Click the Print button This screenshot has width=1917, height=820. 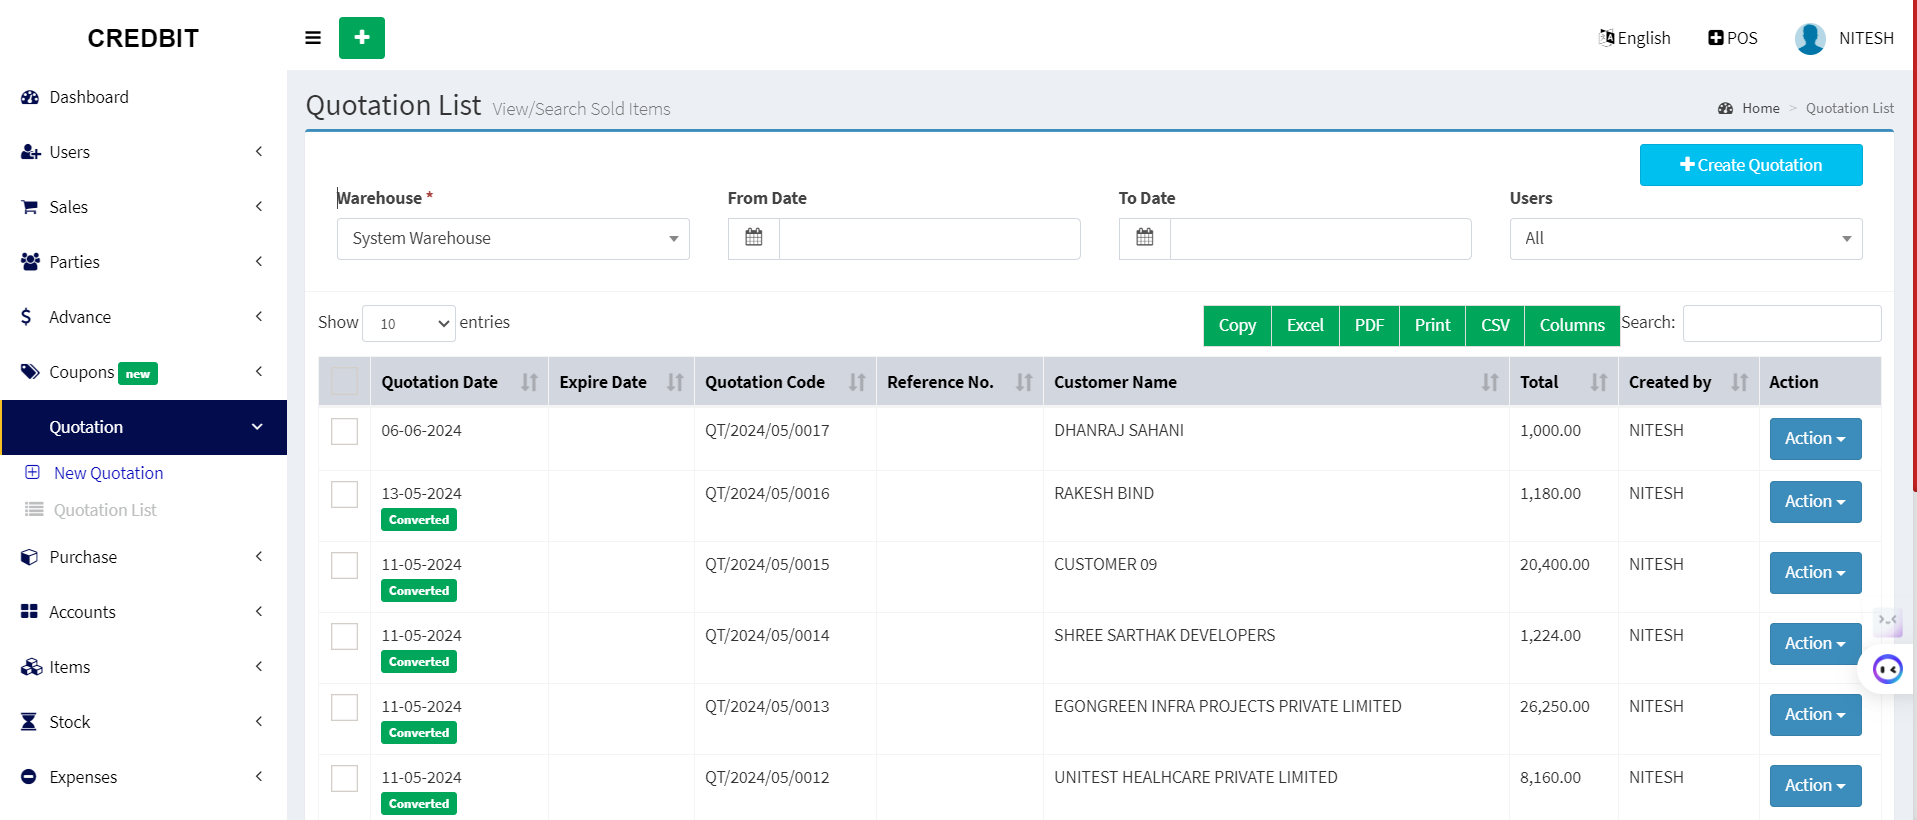(x=1432, y=325)
